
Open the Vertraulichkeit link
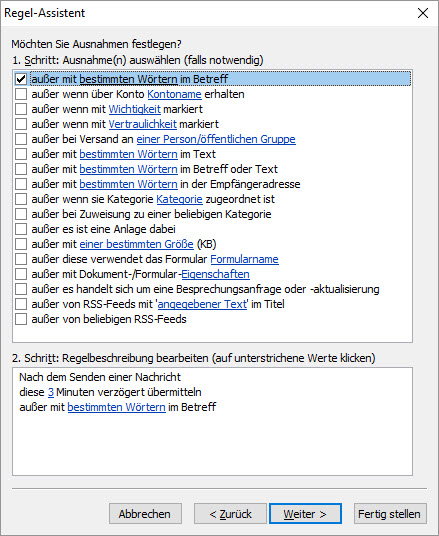[143, 124]
